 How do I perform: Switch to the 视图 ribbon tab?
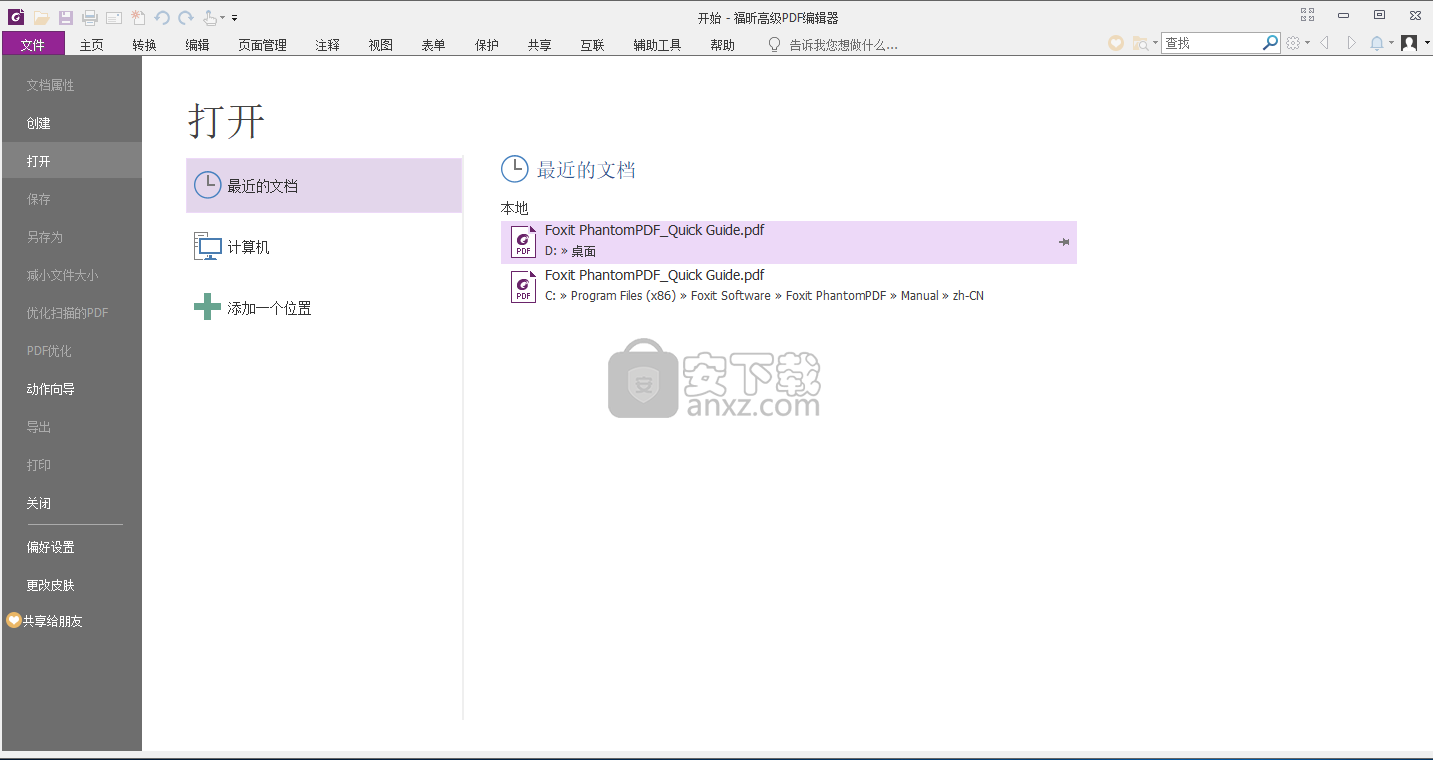[380, 45]
